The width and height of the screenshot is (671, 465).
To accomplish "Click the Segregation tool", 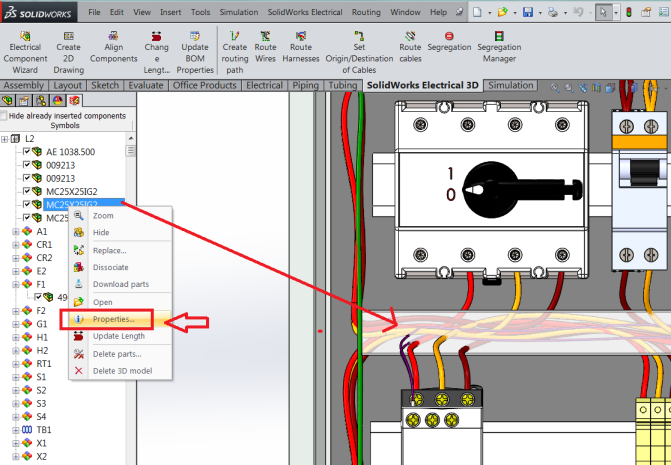I will pos(449,41).
